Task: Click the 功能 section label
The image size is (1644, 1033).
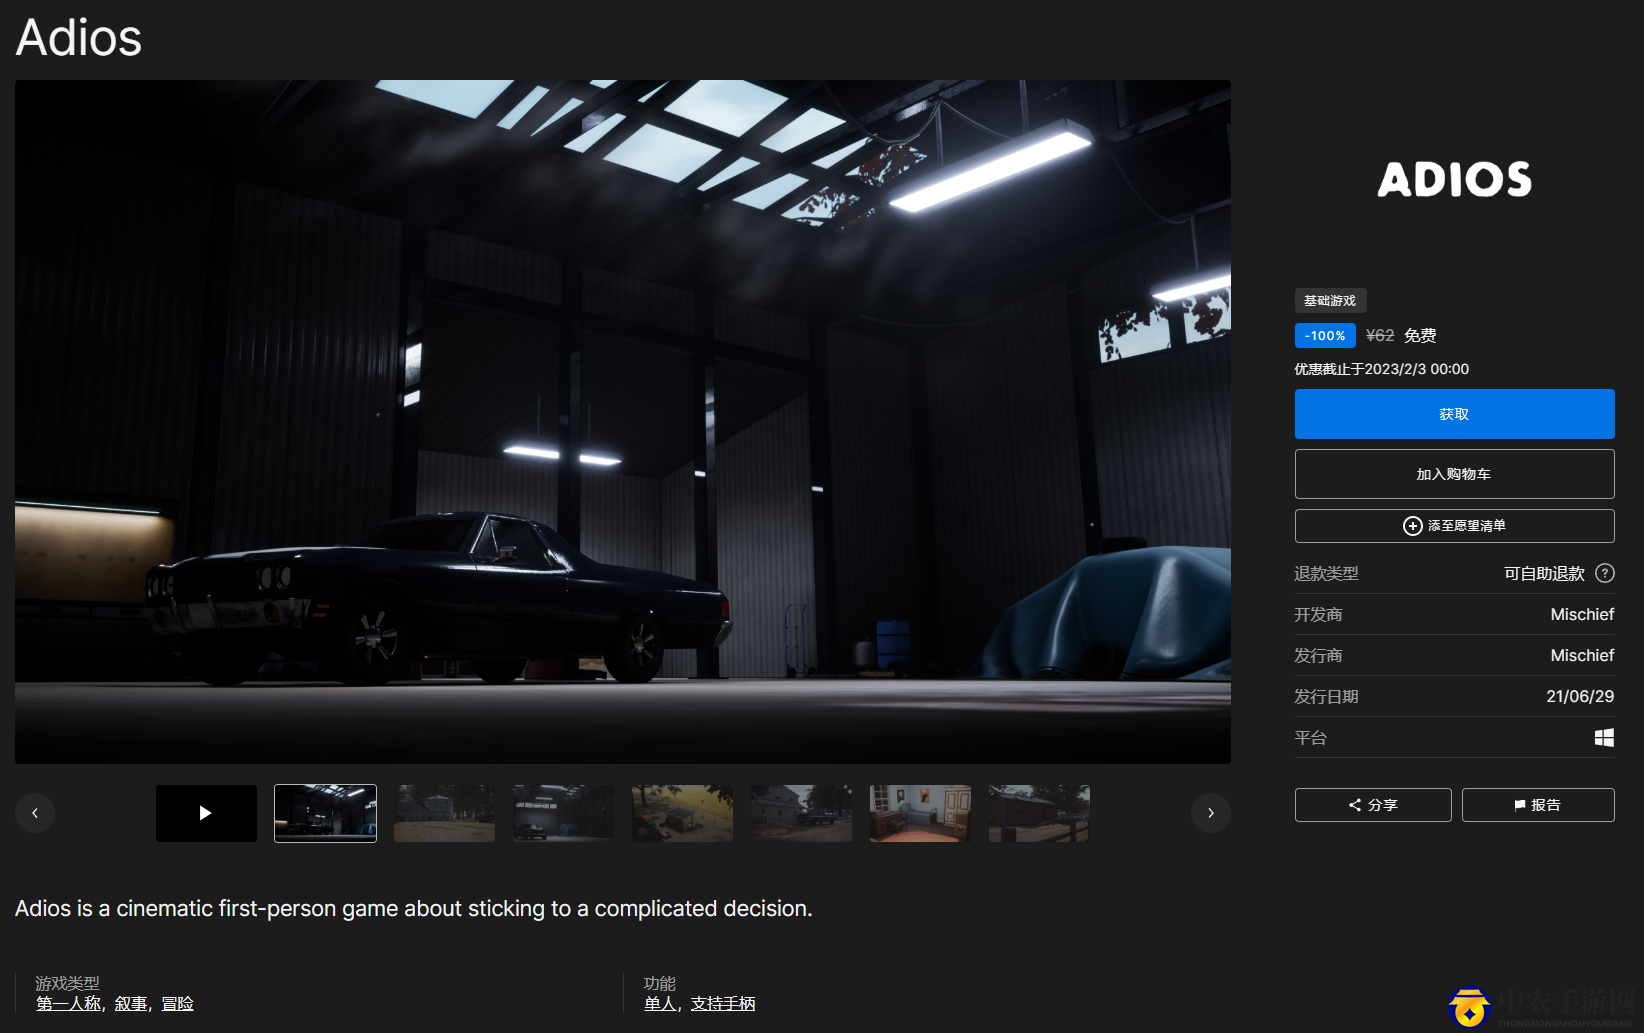Action: coord(660,983)
